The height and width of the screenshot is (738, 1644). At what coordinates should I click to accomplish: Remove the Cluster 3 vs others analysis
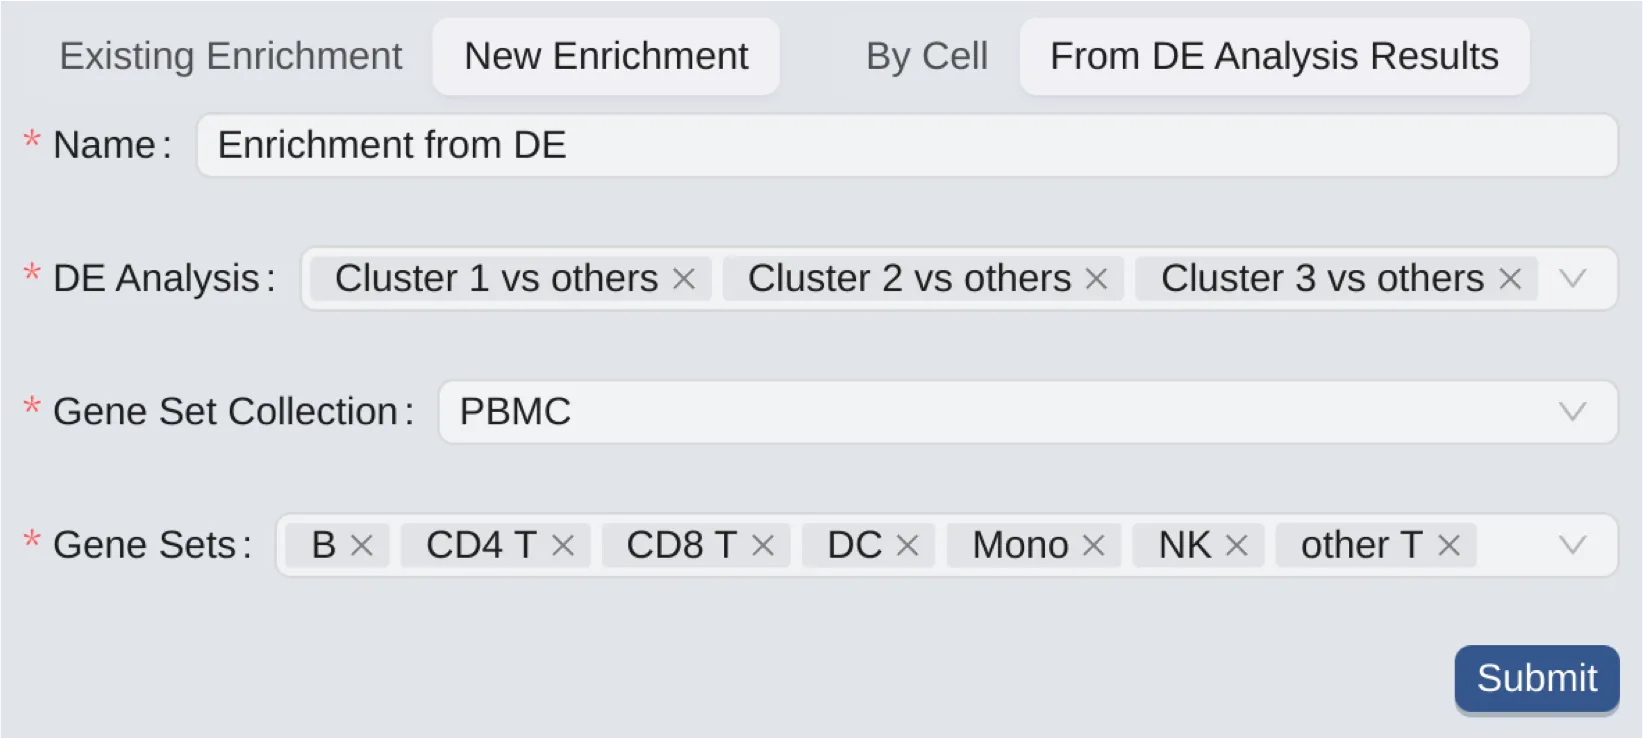(x=1510, y=279)
